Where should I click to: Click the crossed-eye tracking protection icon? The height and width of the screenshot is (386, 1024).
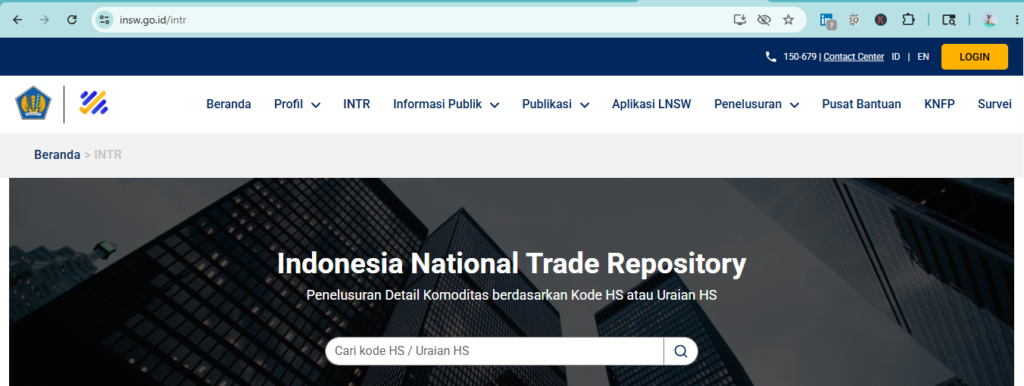pyautogui.click(x=763, y=20)
